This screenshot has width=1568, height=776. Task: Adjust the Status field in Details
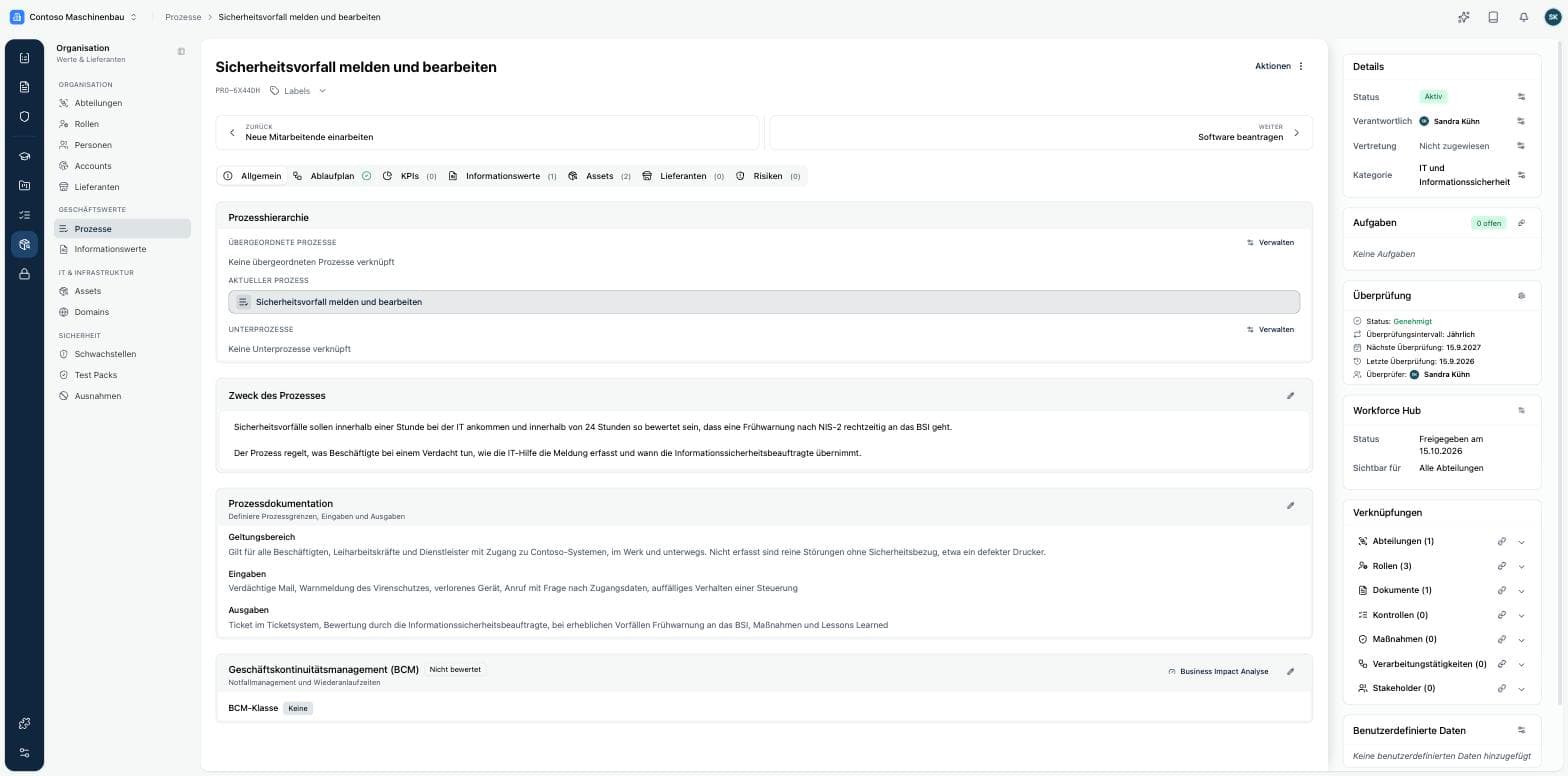point(1521,97)
